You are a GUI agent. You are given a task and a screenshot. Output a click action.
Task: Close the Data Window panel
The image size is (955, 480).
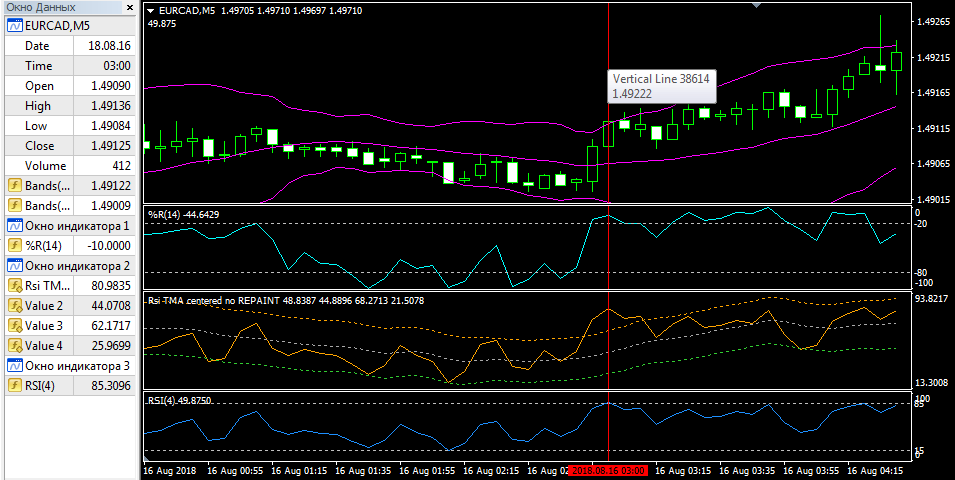[130, 8]
